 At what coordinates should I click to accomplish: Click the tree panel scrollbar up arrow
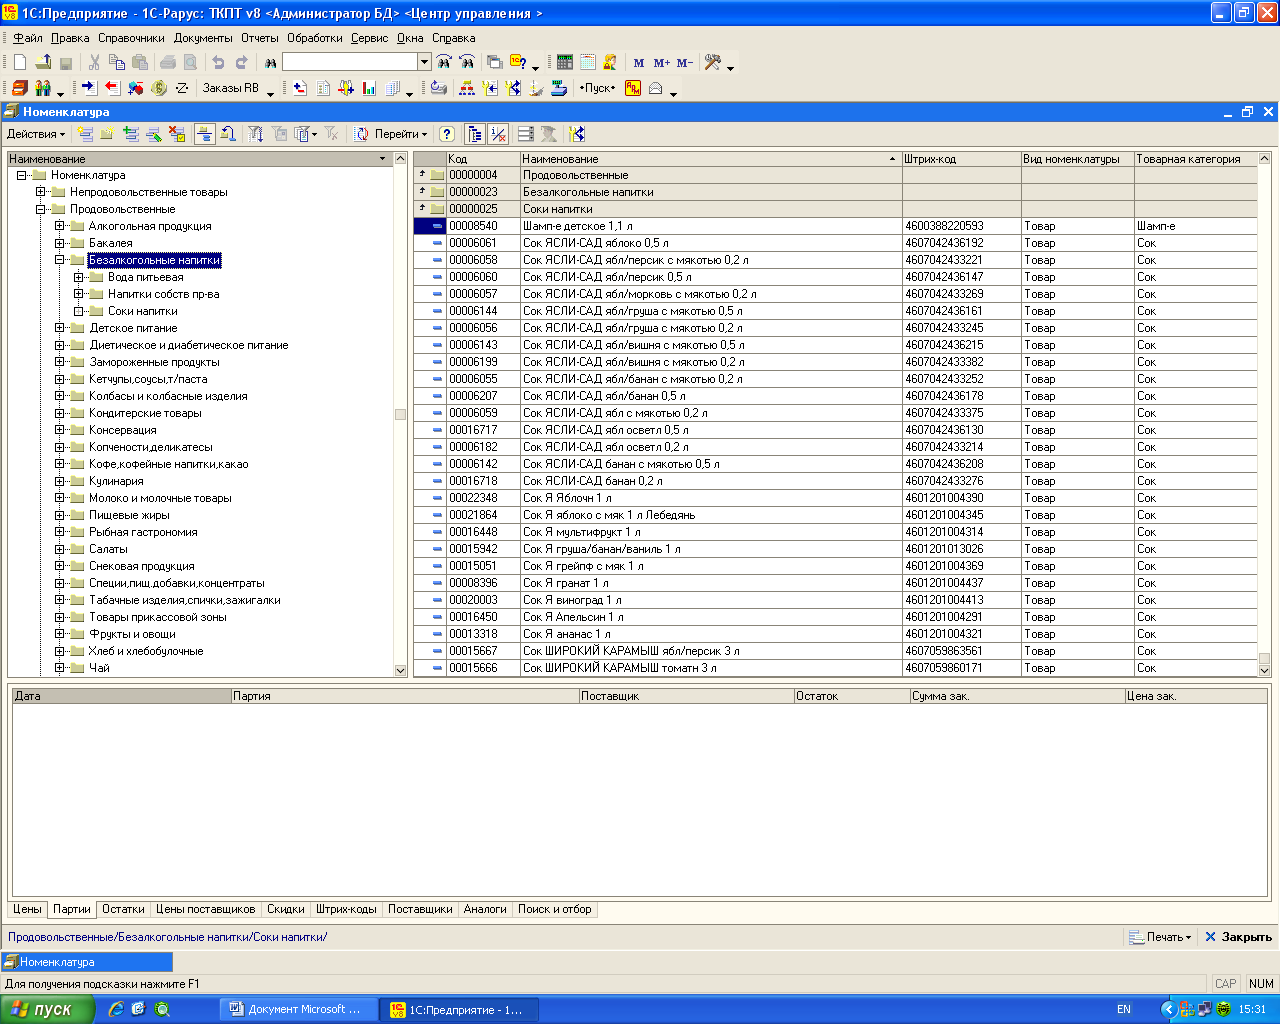click(401, 159)
